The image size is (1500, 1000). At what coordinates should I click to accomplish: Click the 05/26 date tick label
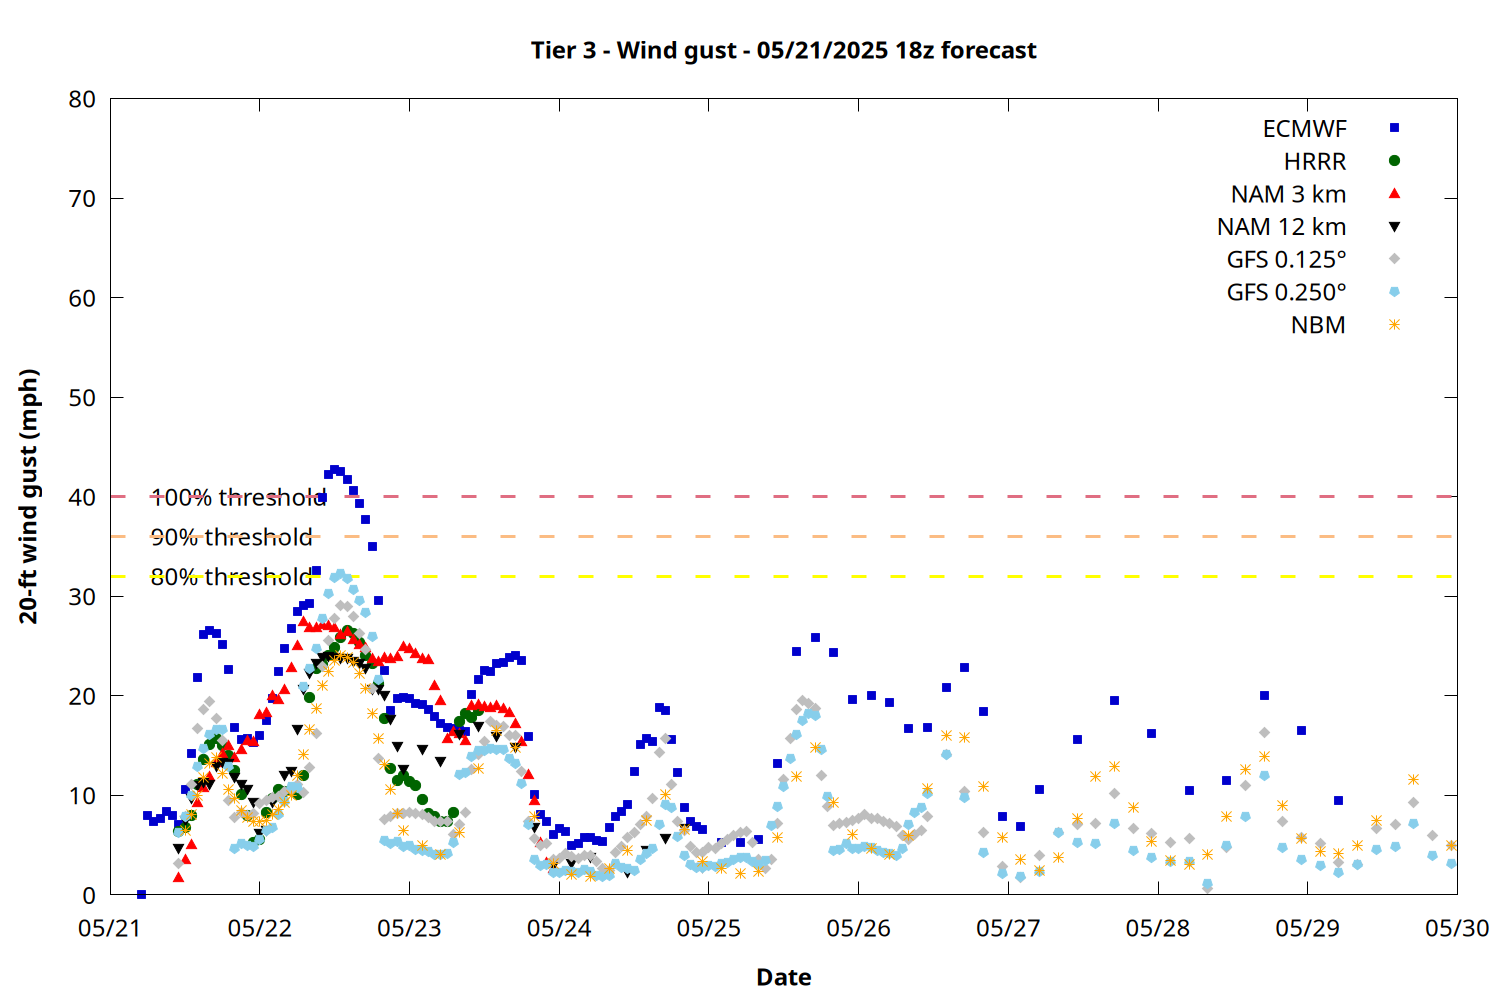(x=858, y=928)
